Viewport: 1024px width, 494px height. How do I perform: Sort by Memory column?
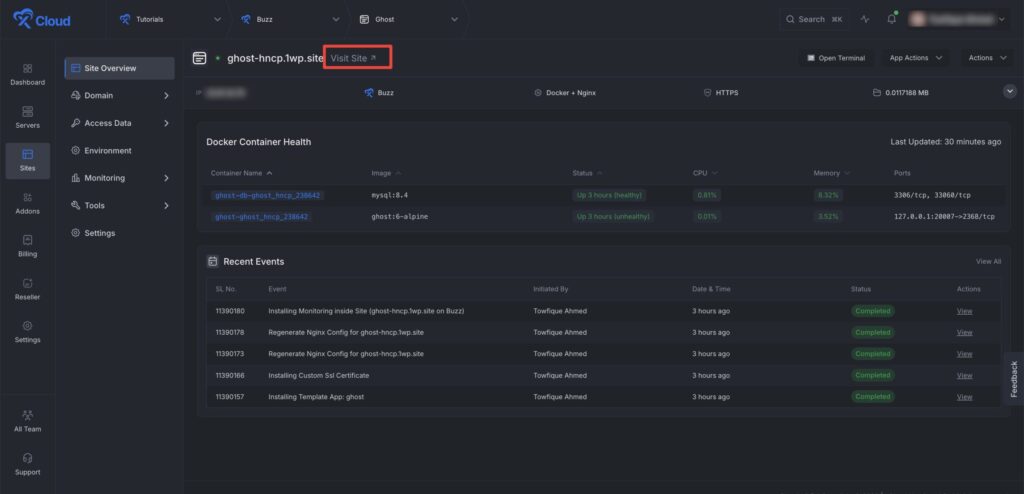click(x=831, y=173)
